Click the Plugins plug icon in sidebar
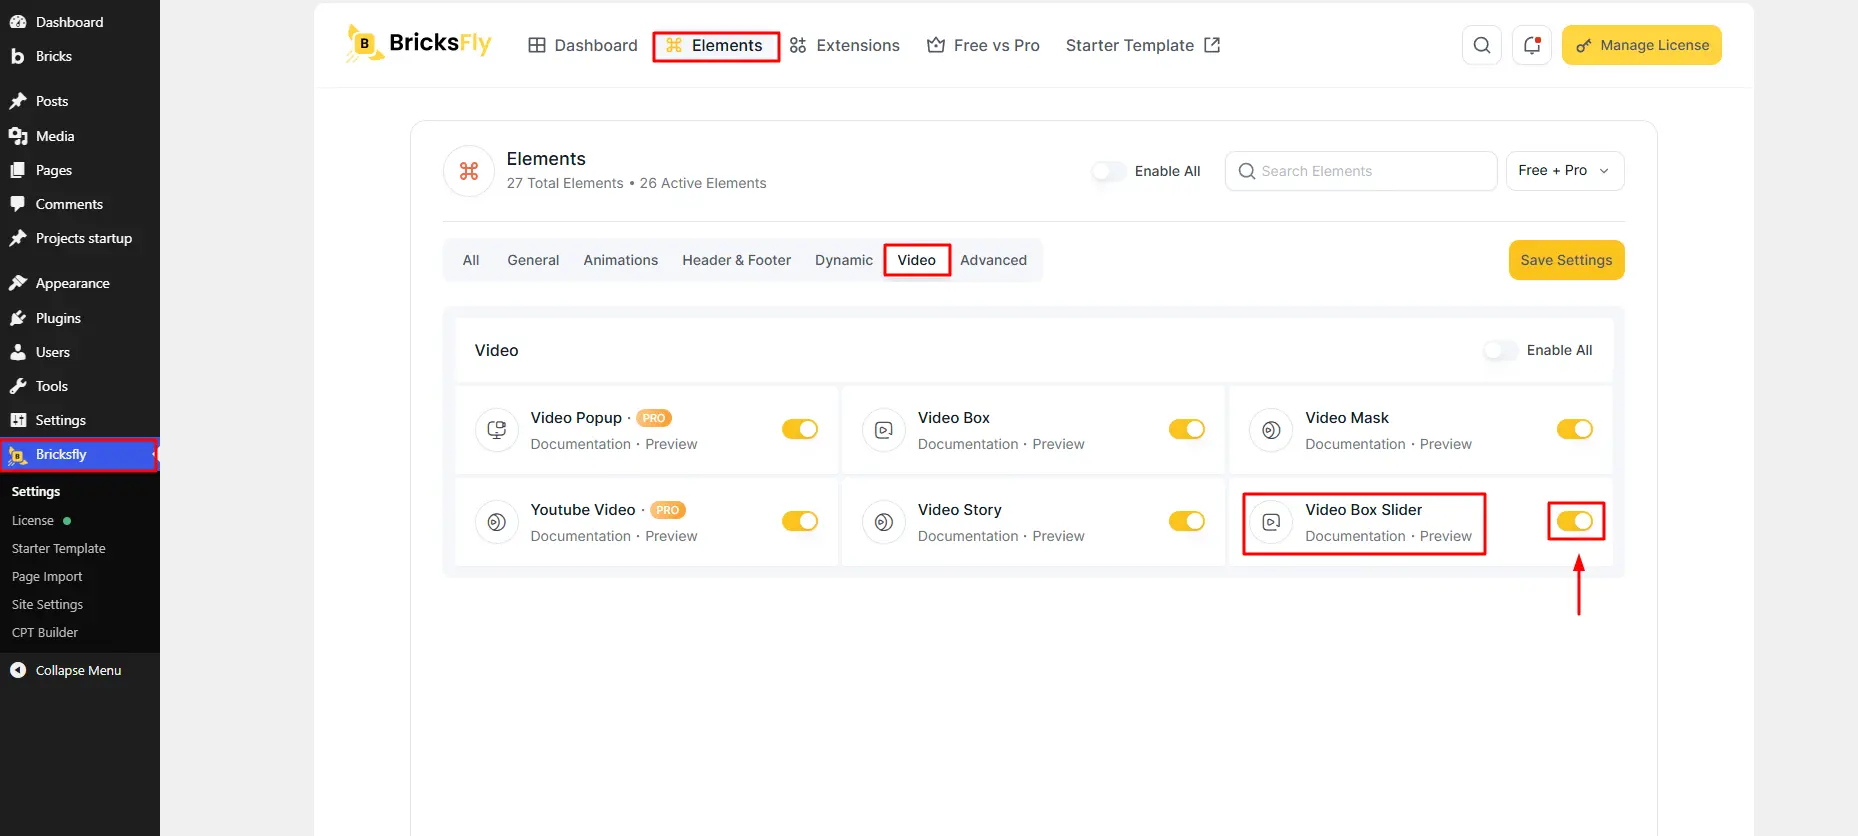1858x836 pixels. tap(18, 318)
